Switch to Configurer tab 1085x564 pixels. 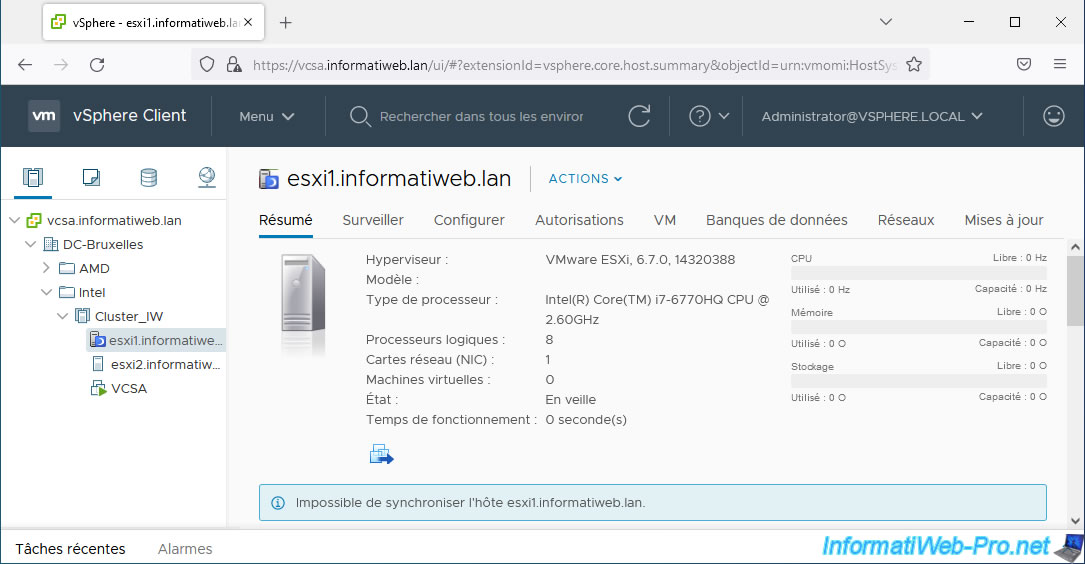point(469,220)
